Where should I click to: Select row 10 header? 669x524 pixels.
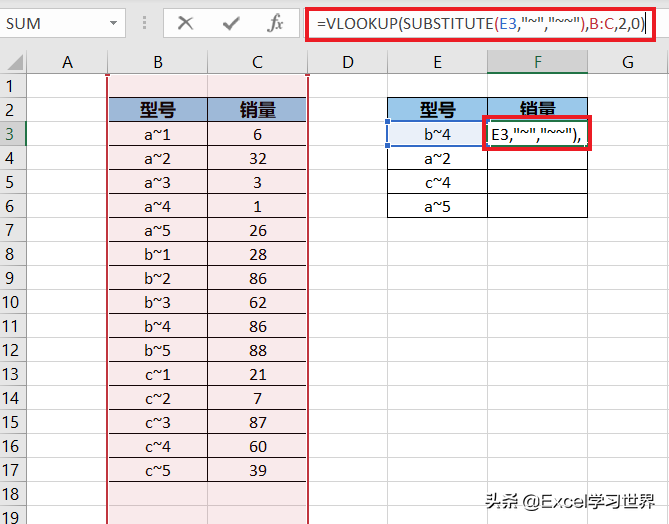pyautogui.click(x=13, y=302)
